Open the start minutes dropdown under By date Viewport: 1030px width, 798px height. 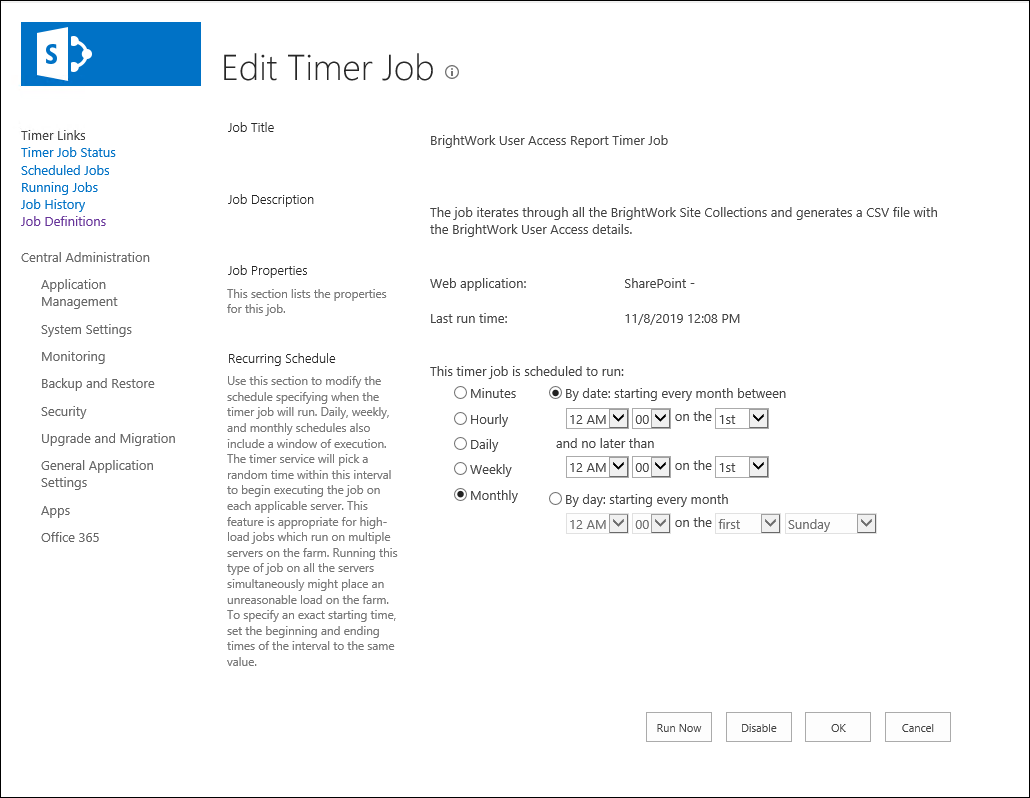651,418
